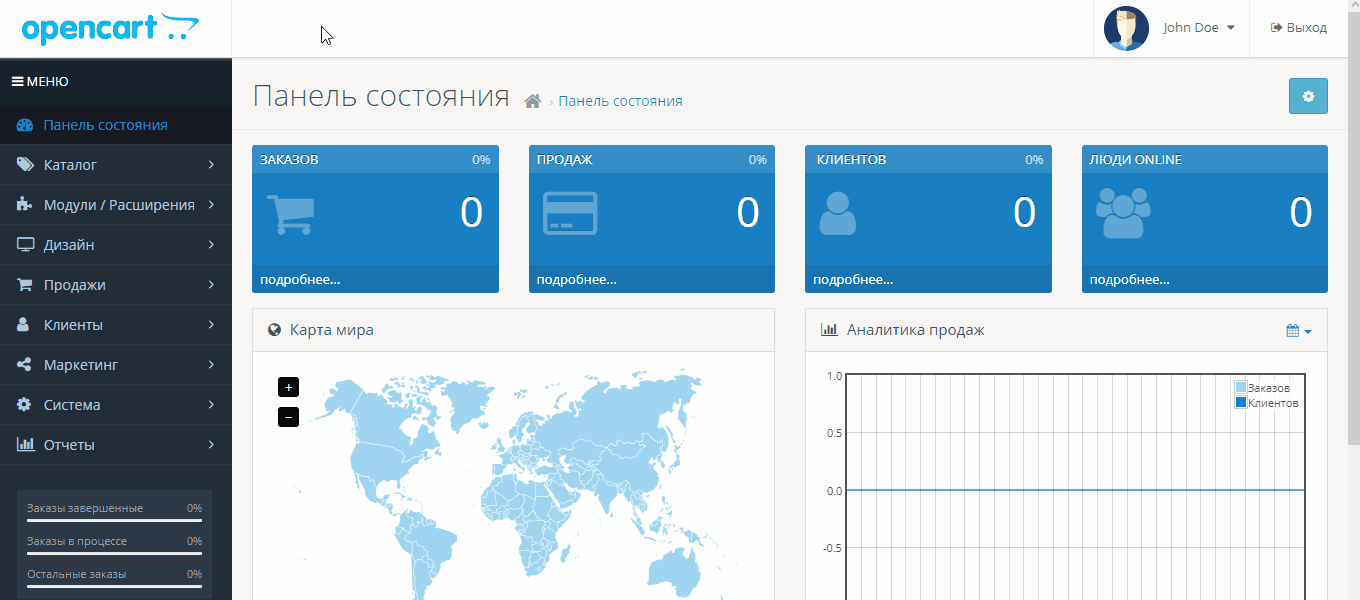This screenshot has width=1360, height=600.
Task: Open the Маркетинг sidebar menu
Action: [115, 365]
